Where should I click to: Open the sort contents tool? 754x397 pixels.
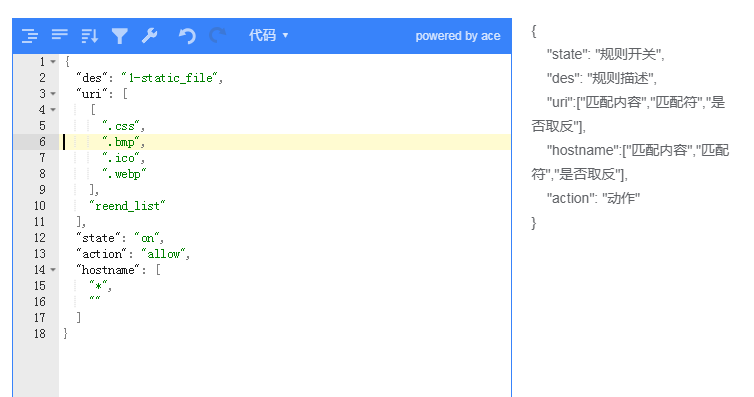click(x=90, y=36)
